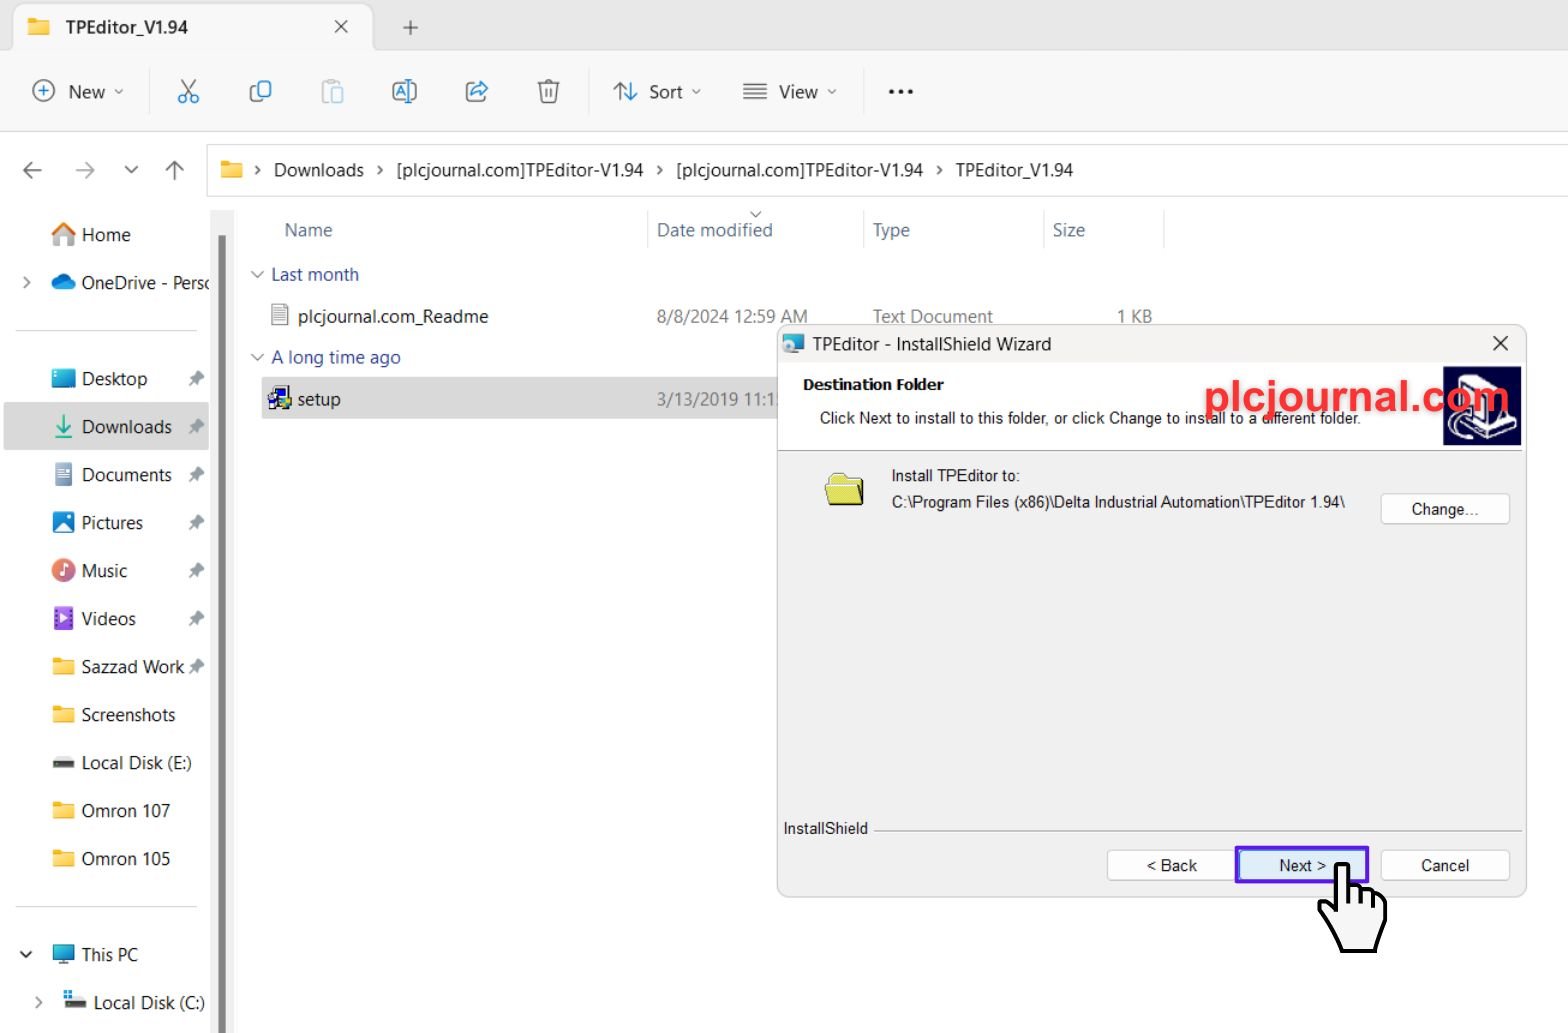Viewport: 1568px width, 1033px height.
Task: Close the TPEditor InstallShield Wizard dialog
Action: [x=1500, y=343]
